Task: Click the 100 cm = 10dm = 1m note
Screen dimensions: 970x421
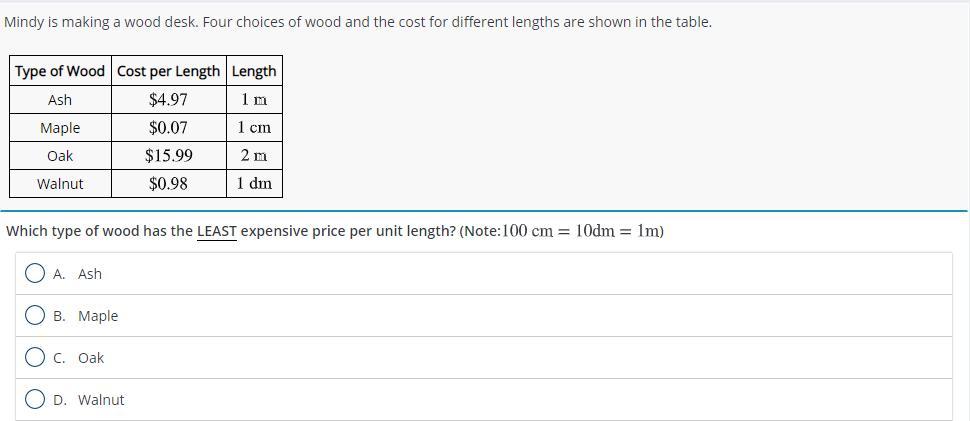Action: pyautogui.click(x=580, y=231)
